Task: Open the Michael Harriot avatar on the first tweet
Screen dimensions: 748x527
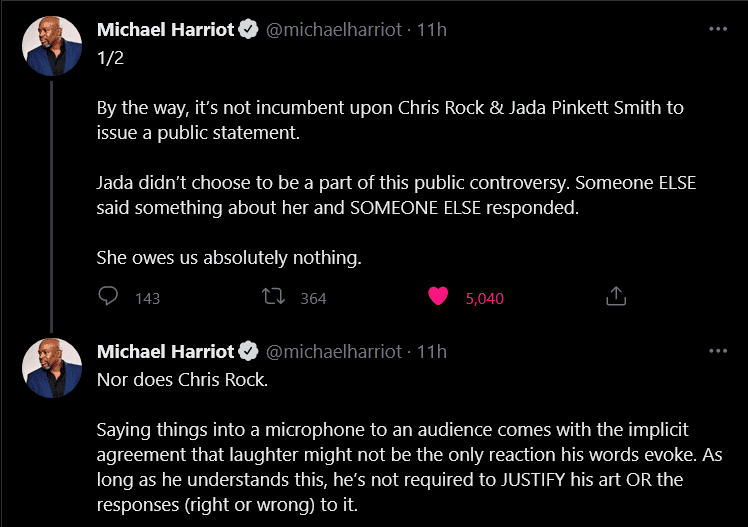Action: pos(53,48)
